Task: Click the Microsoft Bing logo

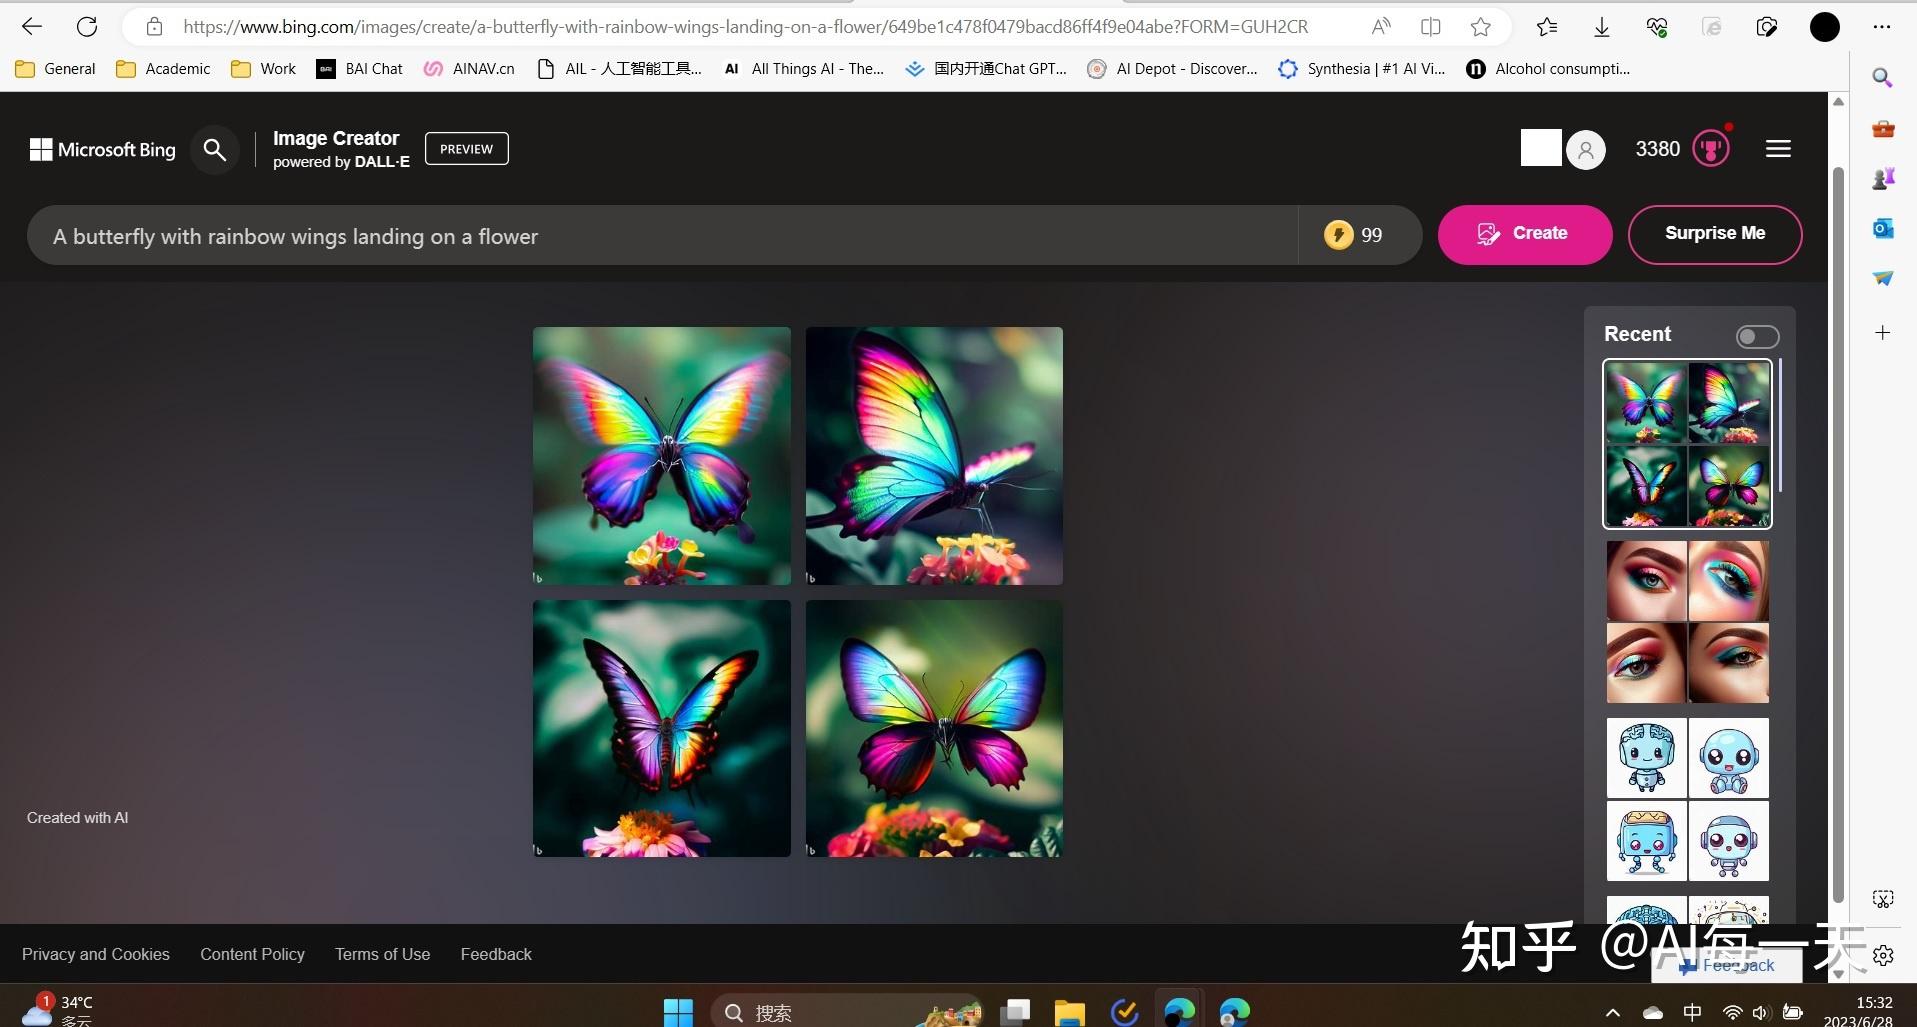Action: pos(100,149)
